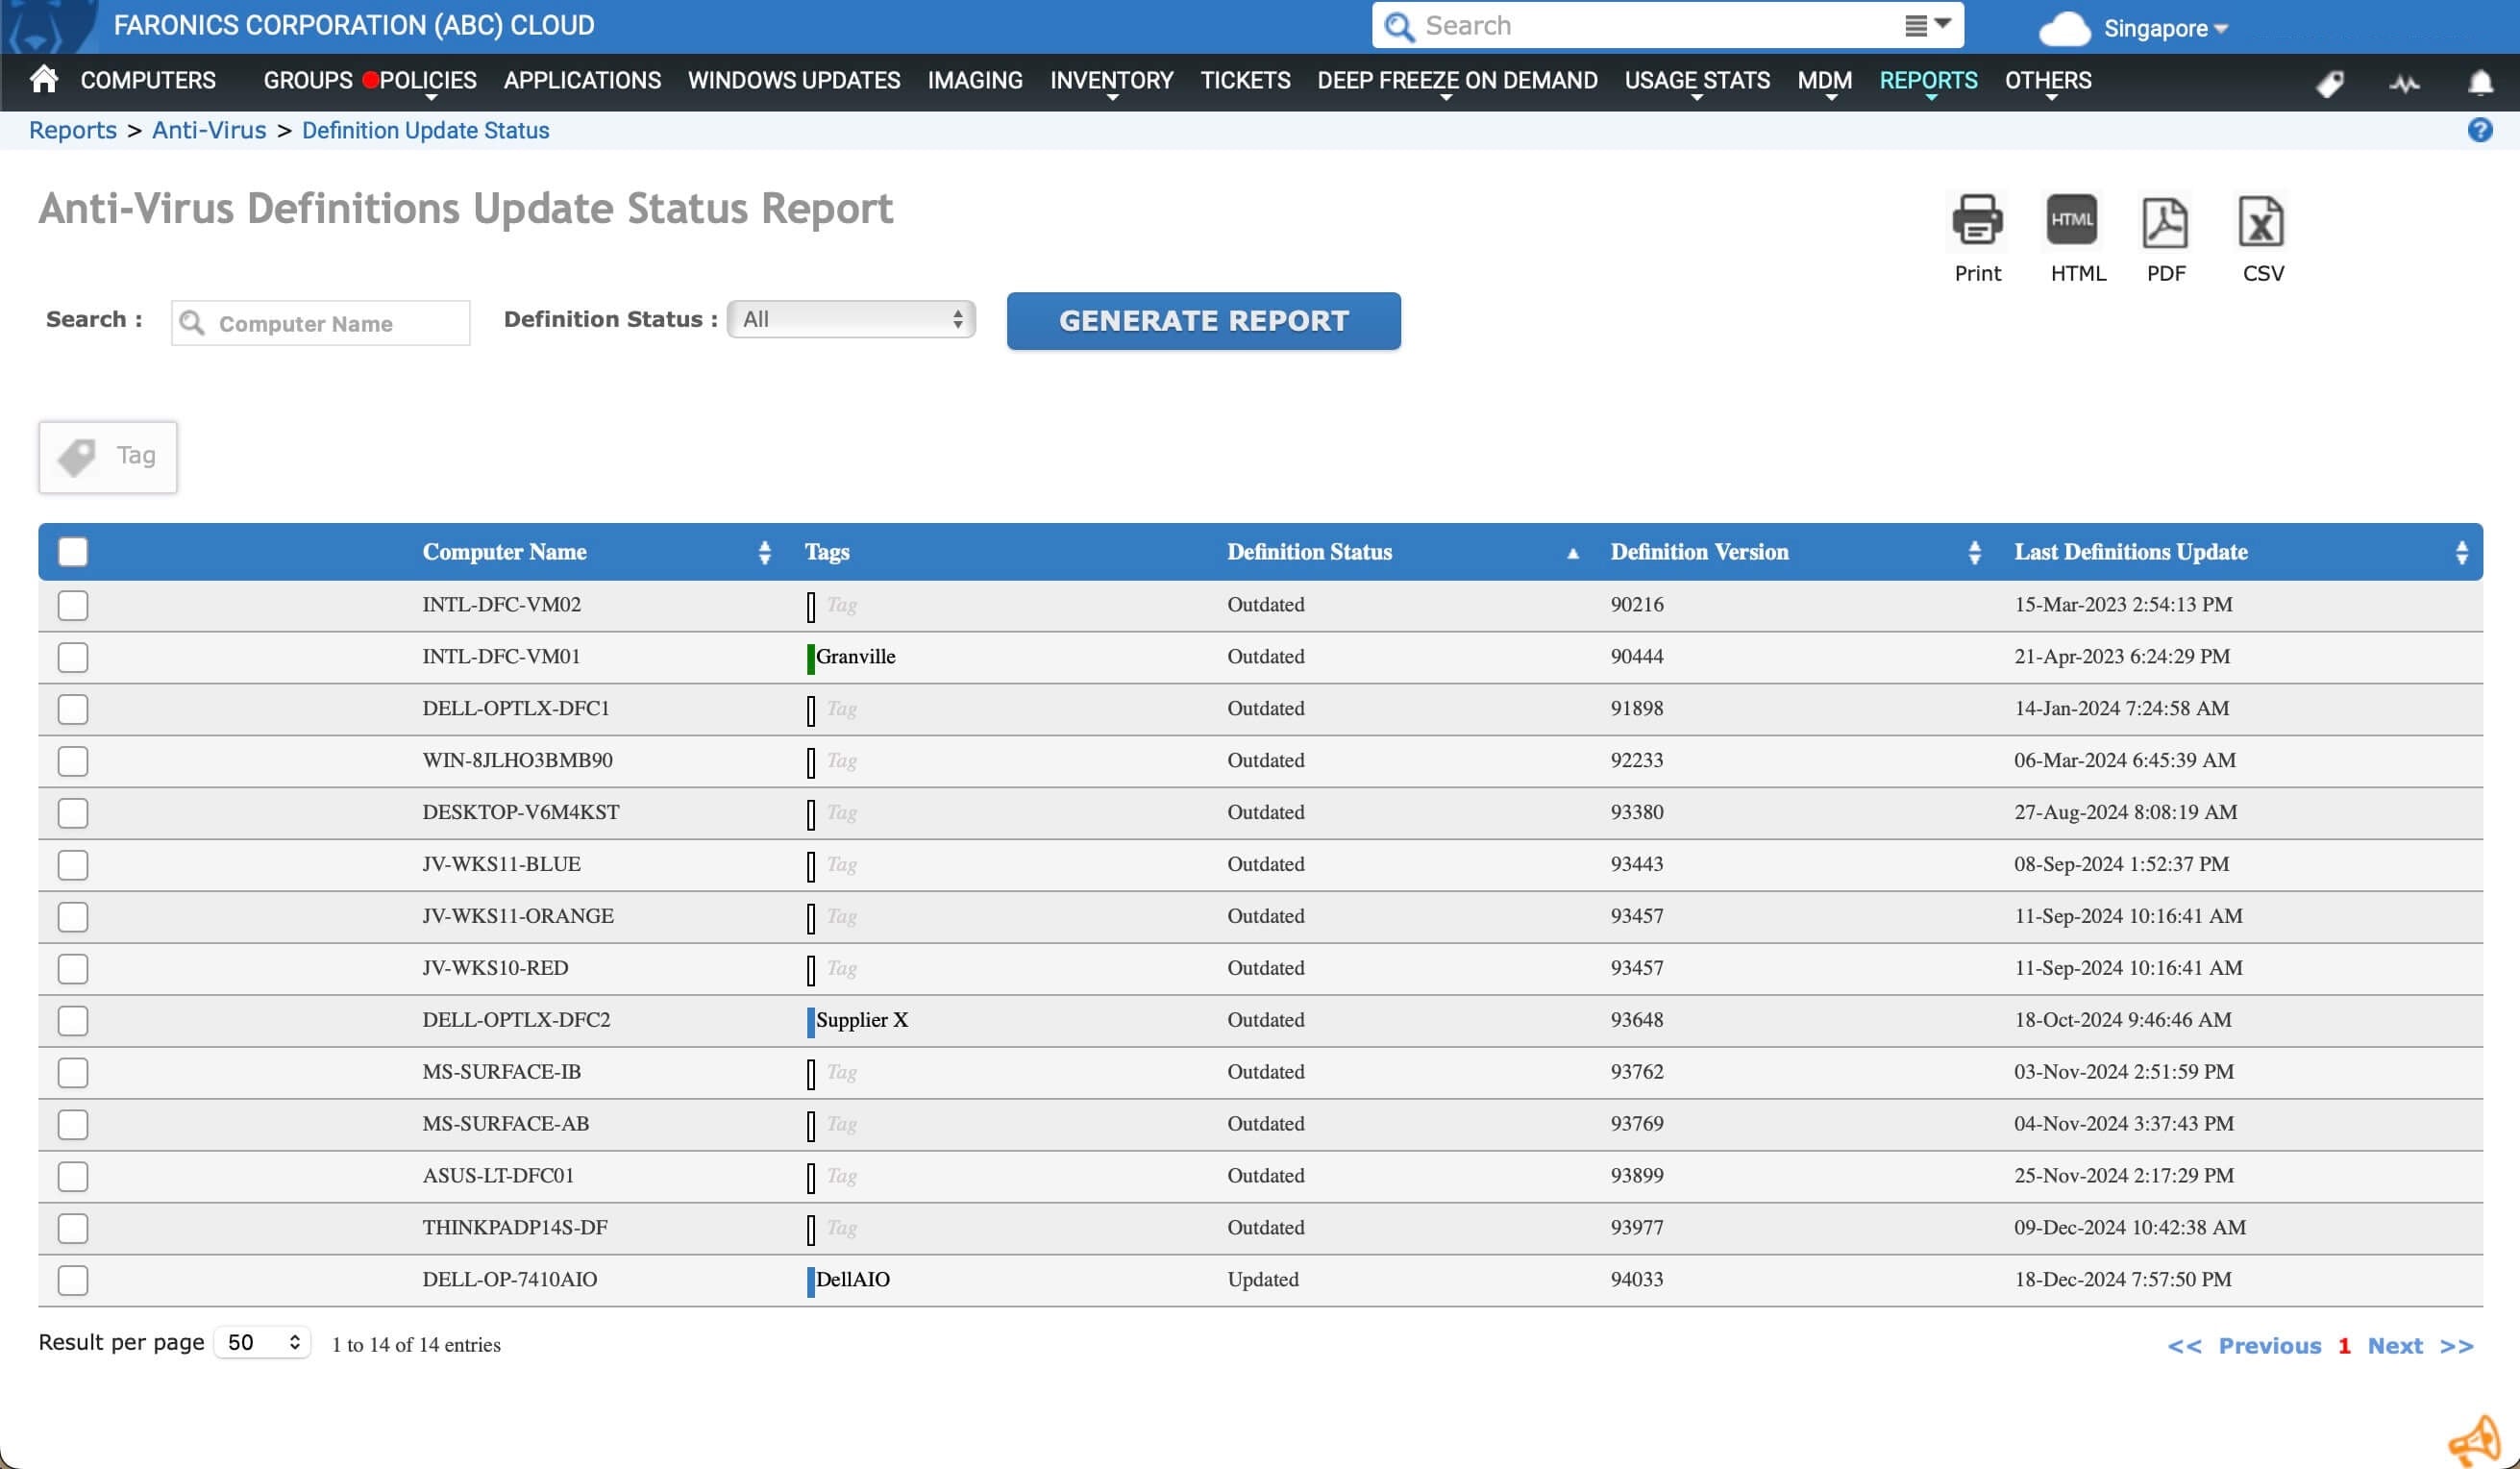2520x1469 pixels.
Task: Tick the MS-SURFACE-AB row checkbox
Action: (x=73, y=1124)
